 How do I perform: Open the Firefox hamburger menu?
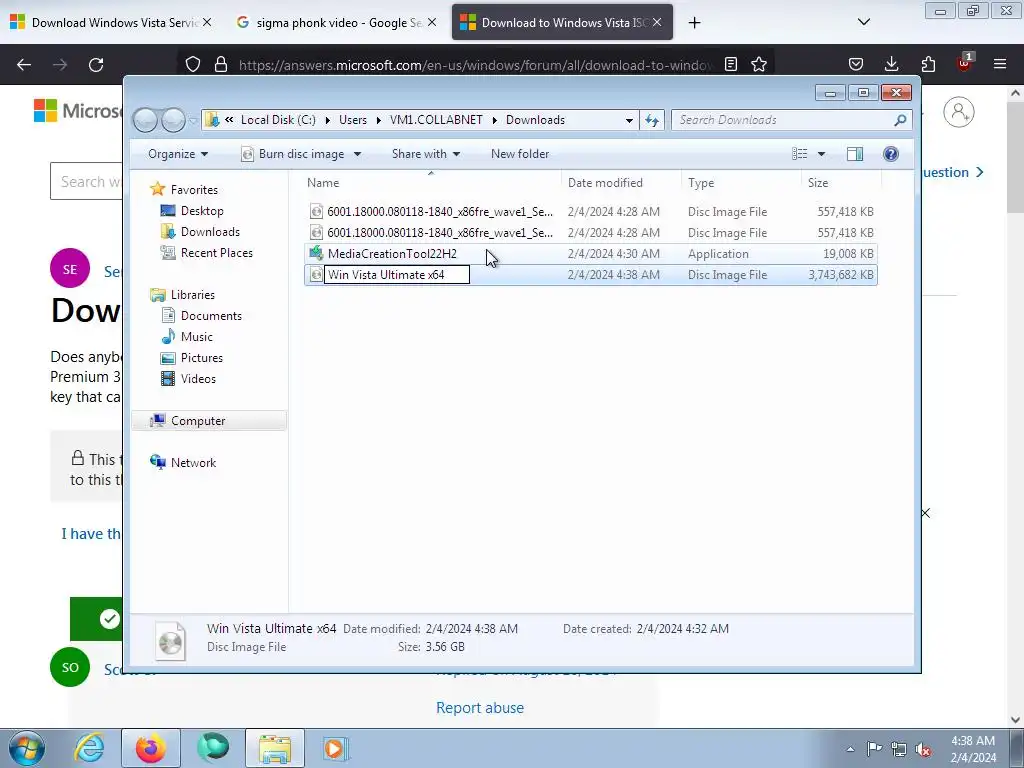click(1000, 64)
